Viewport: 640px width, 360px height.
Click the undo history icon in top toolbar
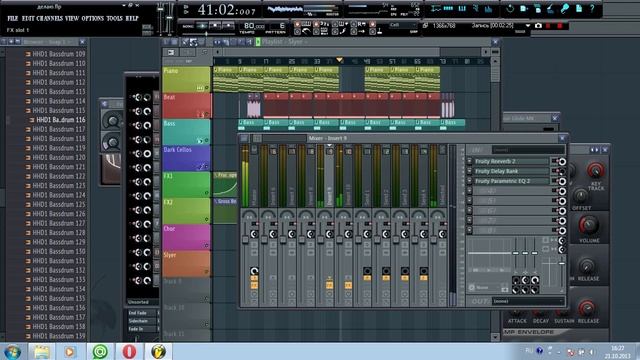510,9
